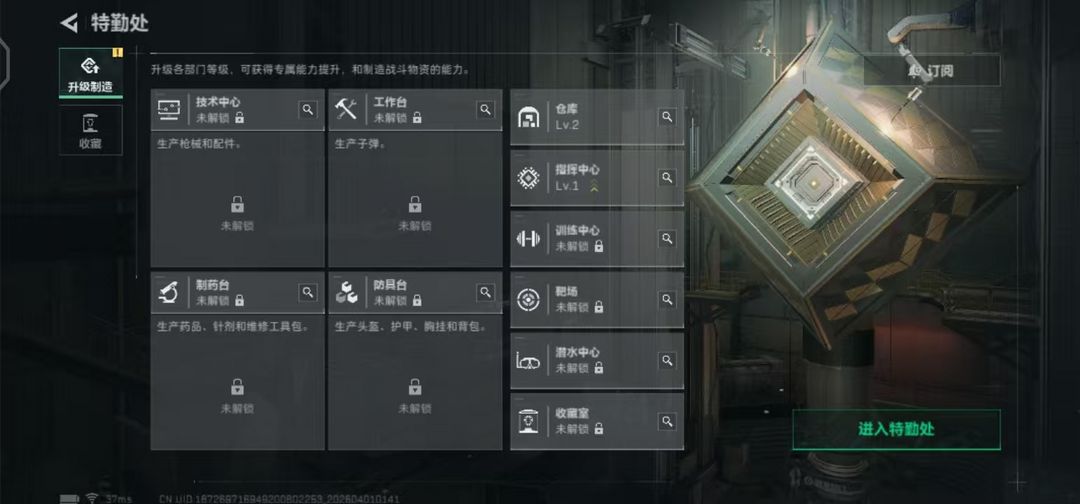Click the dumbbell icon of 训练中心
The width and height of the screenshot is (1080, 504).
pyautogui.click(x=528, y=239)
